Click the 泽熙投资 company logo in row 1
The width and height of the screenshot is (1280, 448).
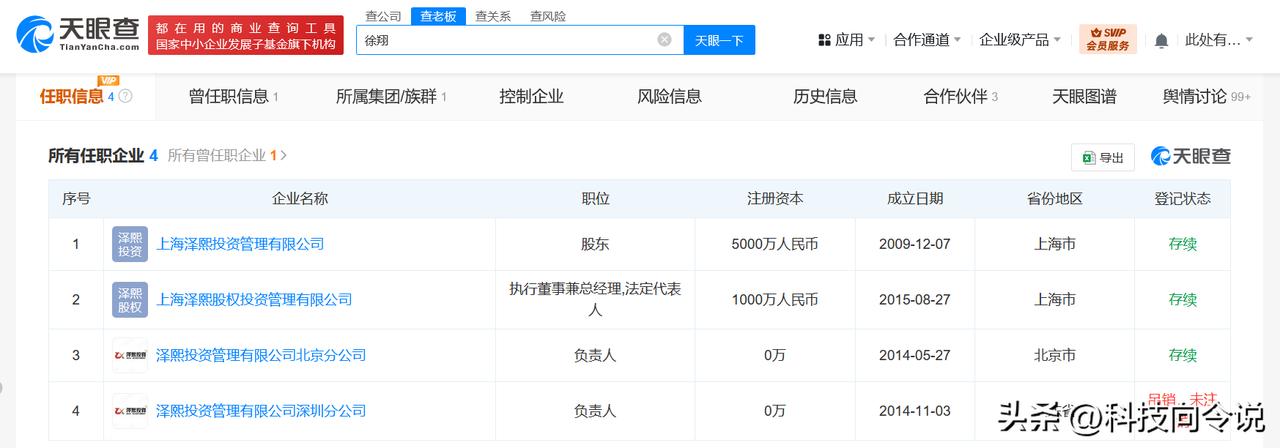pyautogui.click(x=130, y=244)
